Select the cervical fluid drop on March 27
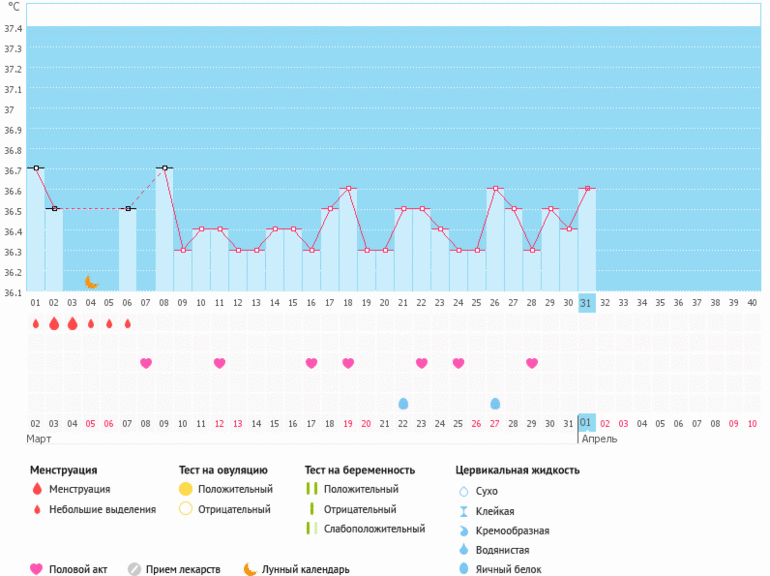The width and height of the screenshot is (770, 576). tap(495, 403)
